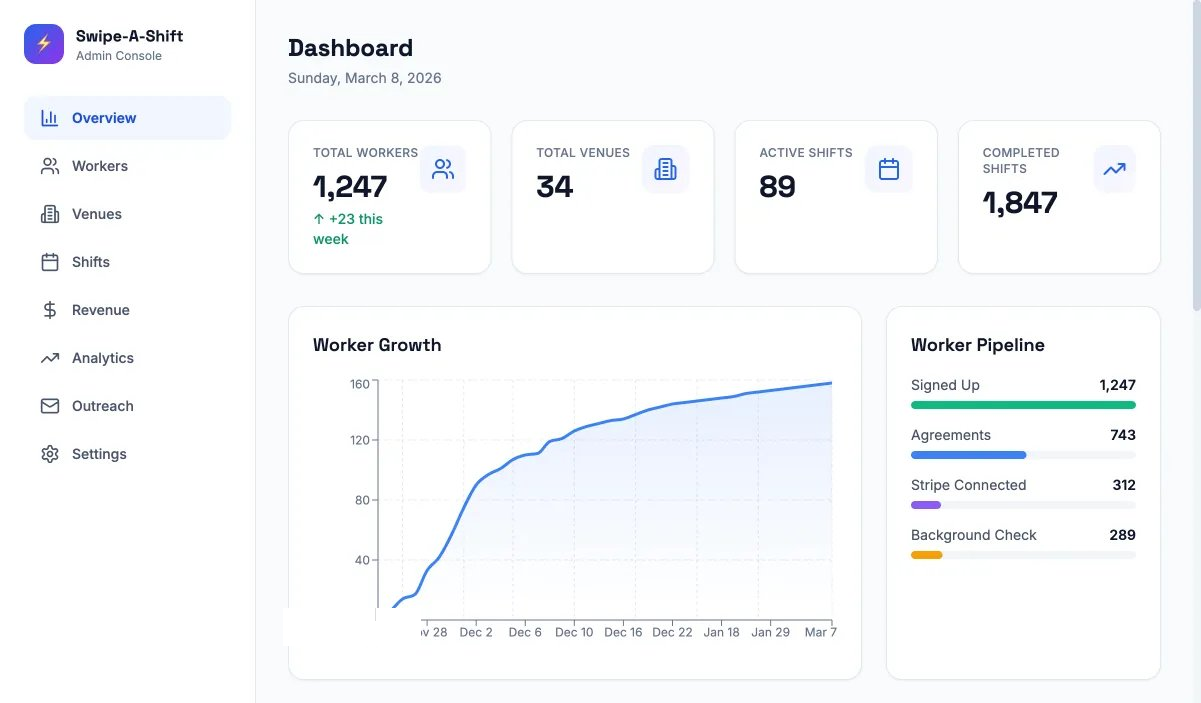Viewport: 1201px width, 703px height.
Task: Click the envelope Outreach icon in sidebar
Action: [x=50, y=406]
